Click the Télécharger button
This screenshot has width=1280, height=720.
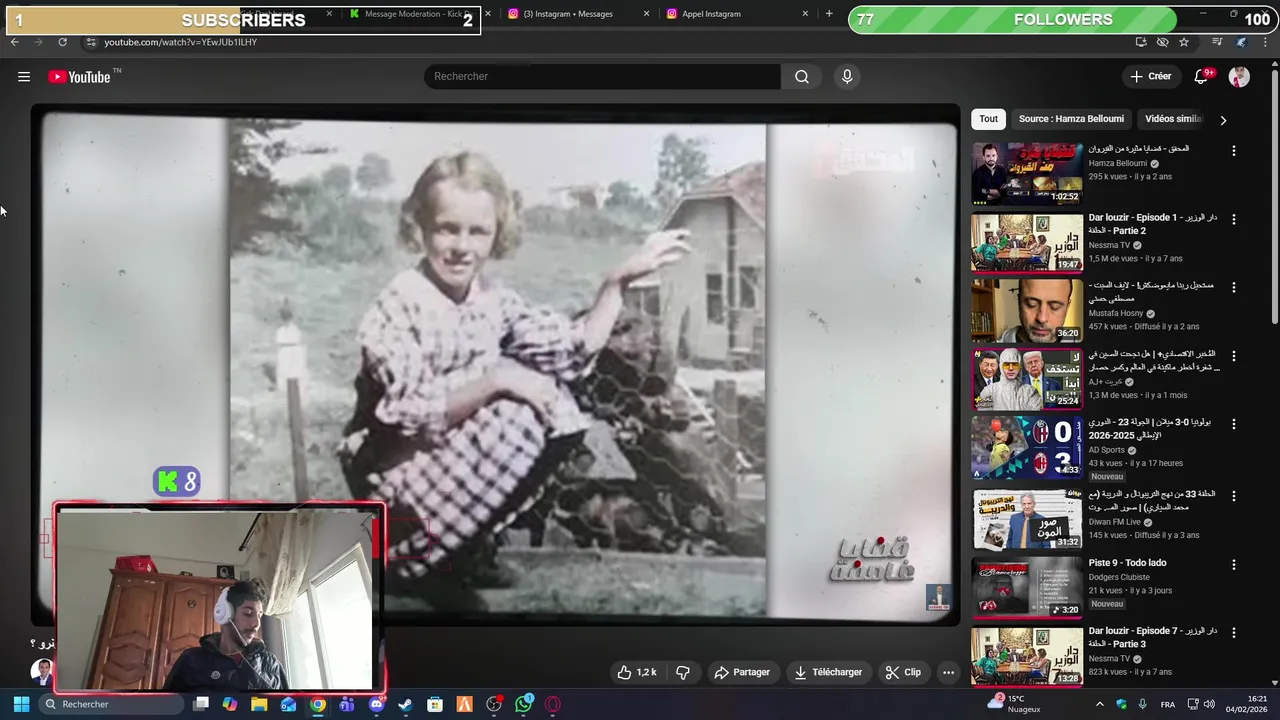[x=828, y=673]
